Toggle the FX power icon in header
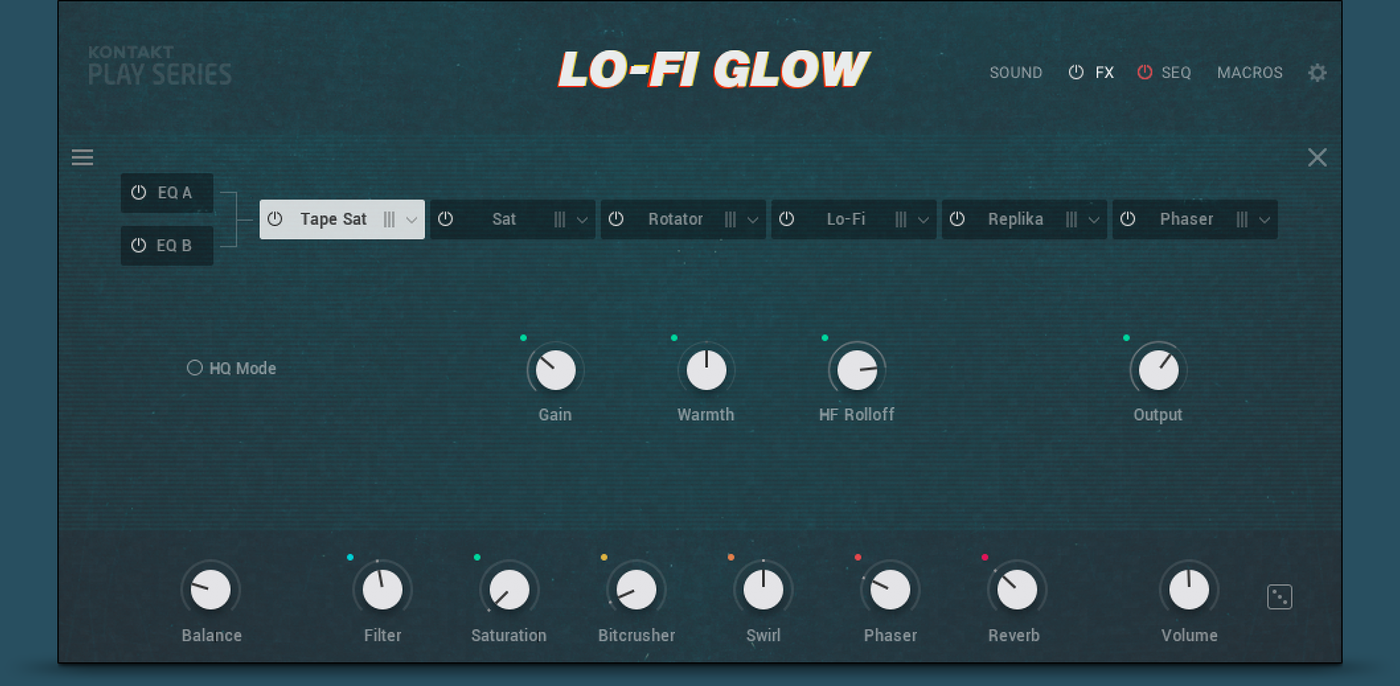 [1076, 72]
